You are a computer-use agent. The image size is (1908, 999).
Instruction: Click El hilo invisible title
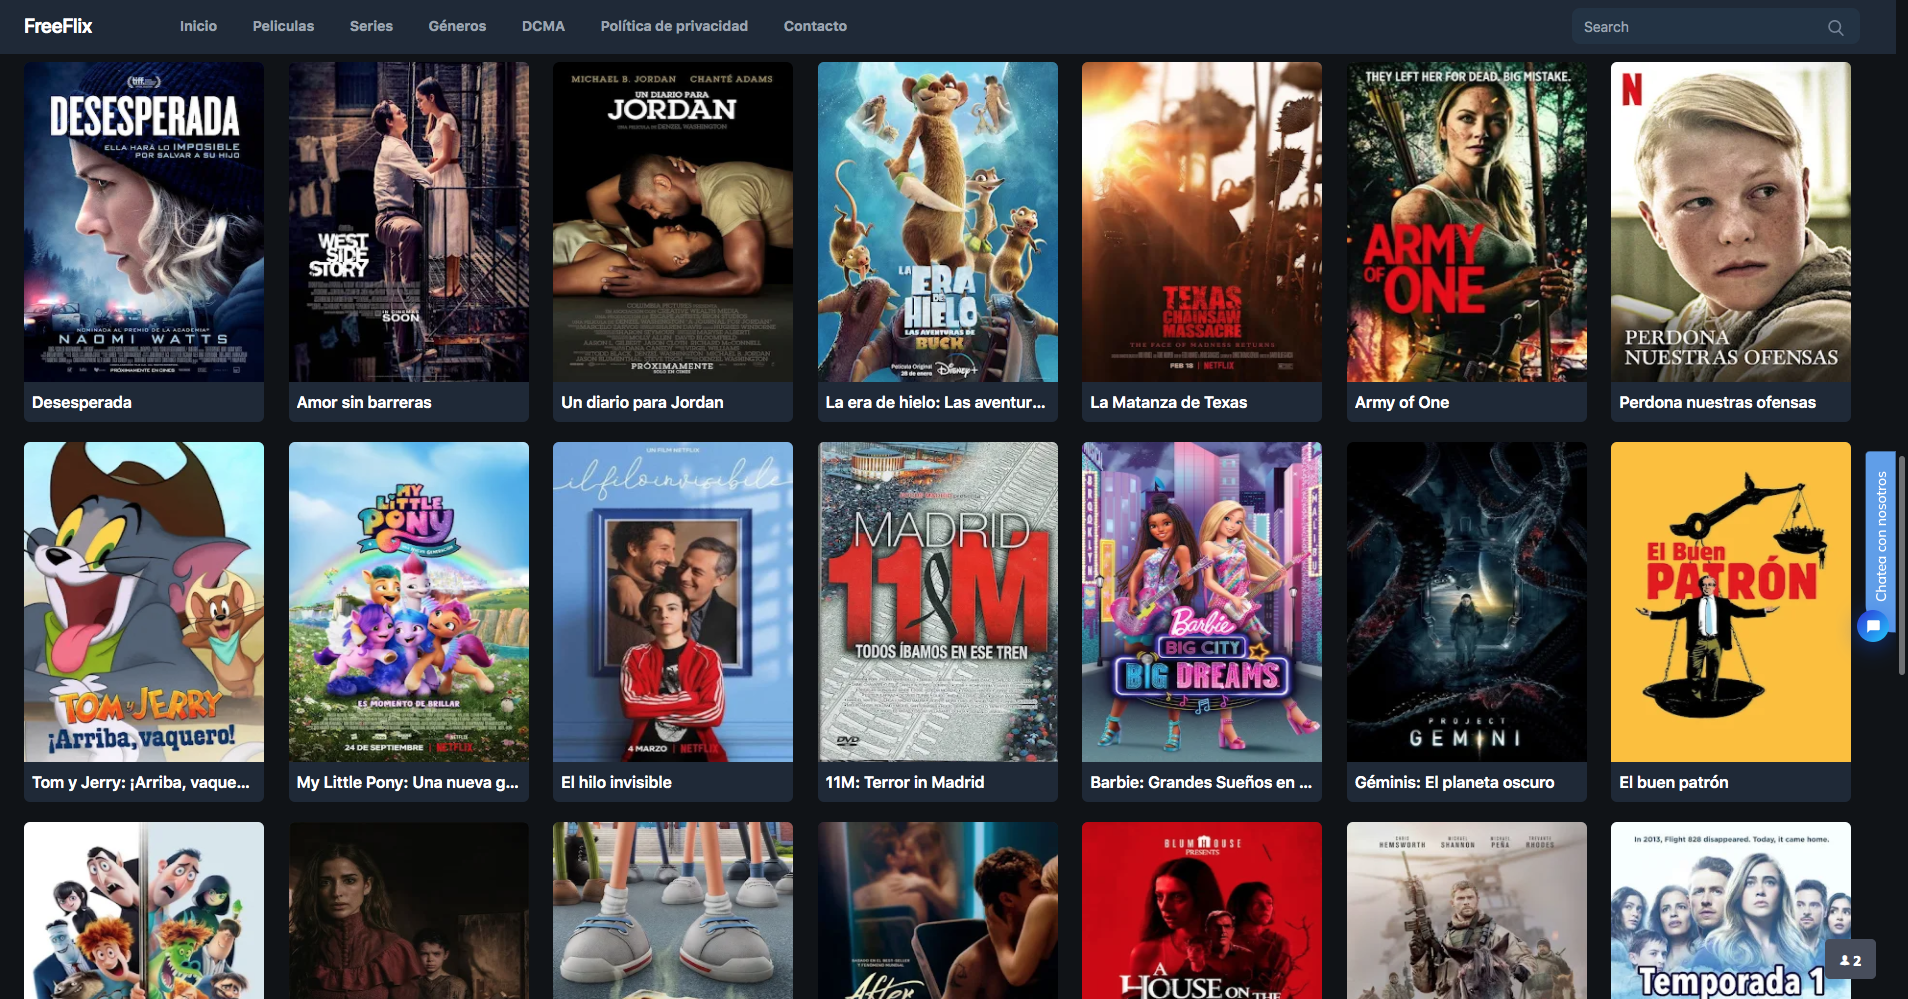point(616,782)
